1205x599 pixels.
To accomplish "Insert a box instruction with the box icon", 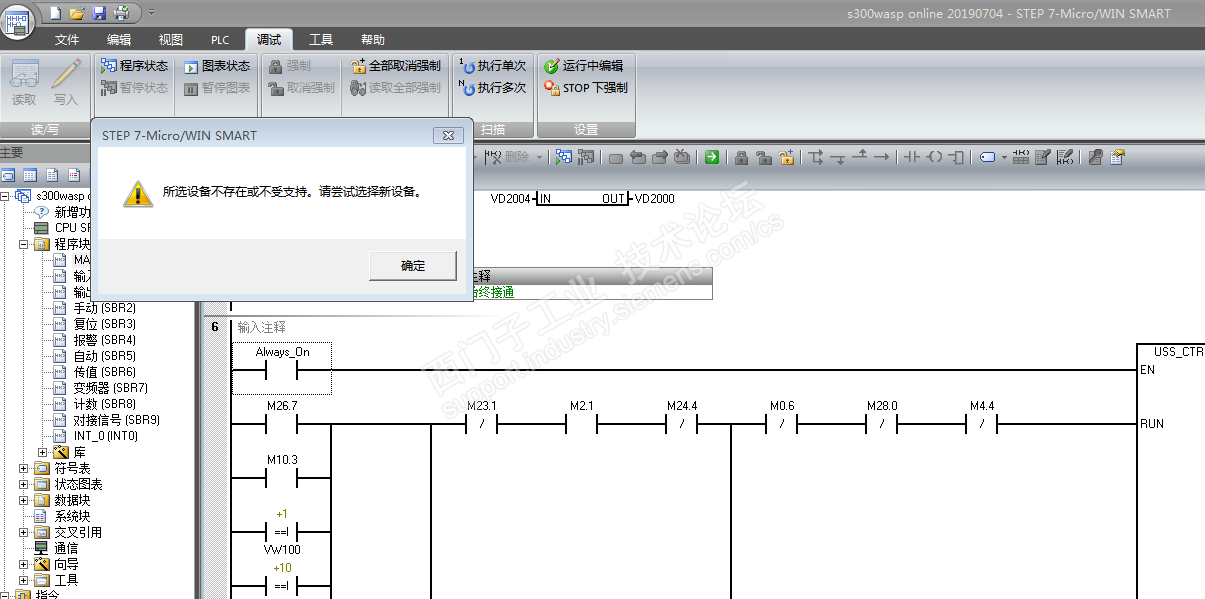I will [x=956, y=157].
